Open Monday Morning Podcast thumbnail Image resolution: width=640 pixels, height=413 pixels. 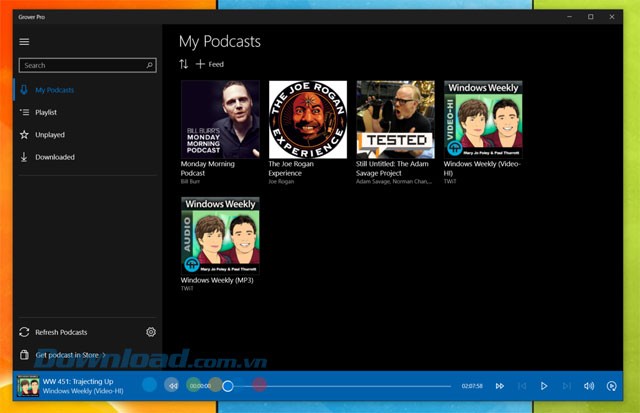[x=220, y=119]
